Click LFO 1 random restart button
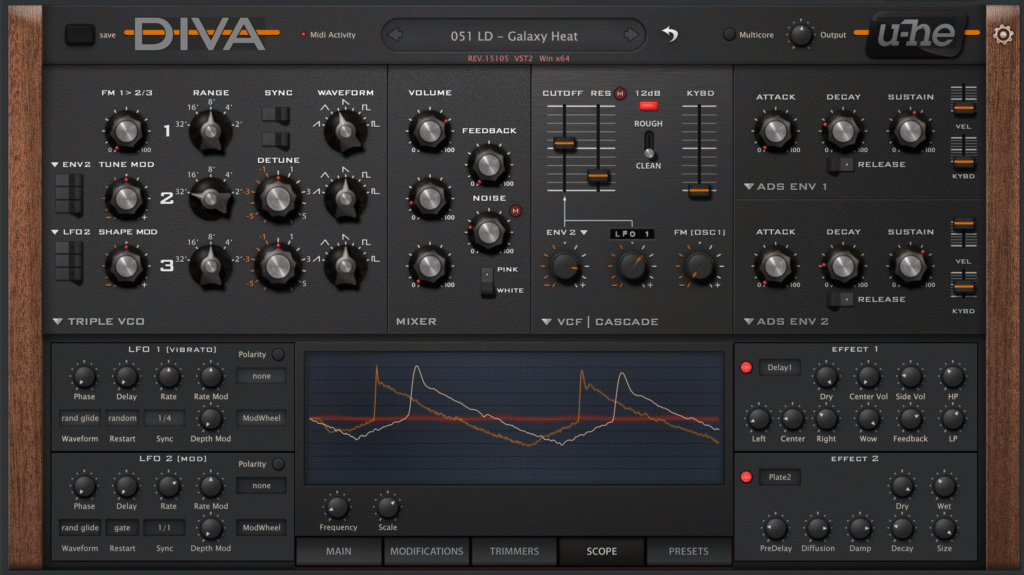 pos(122,418)
